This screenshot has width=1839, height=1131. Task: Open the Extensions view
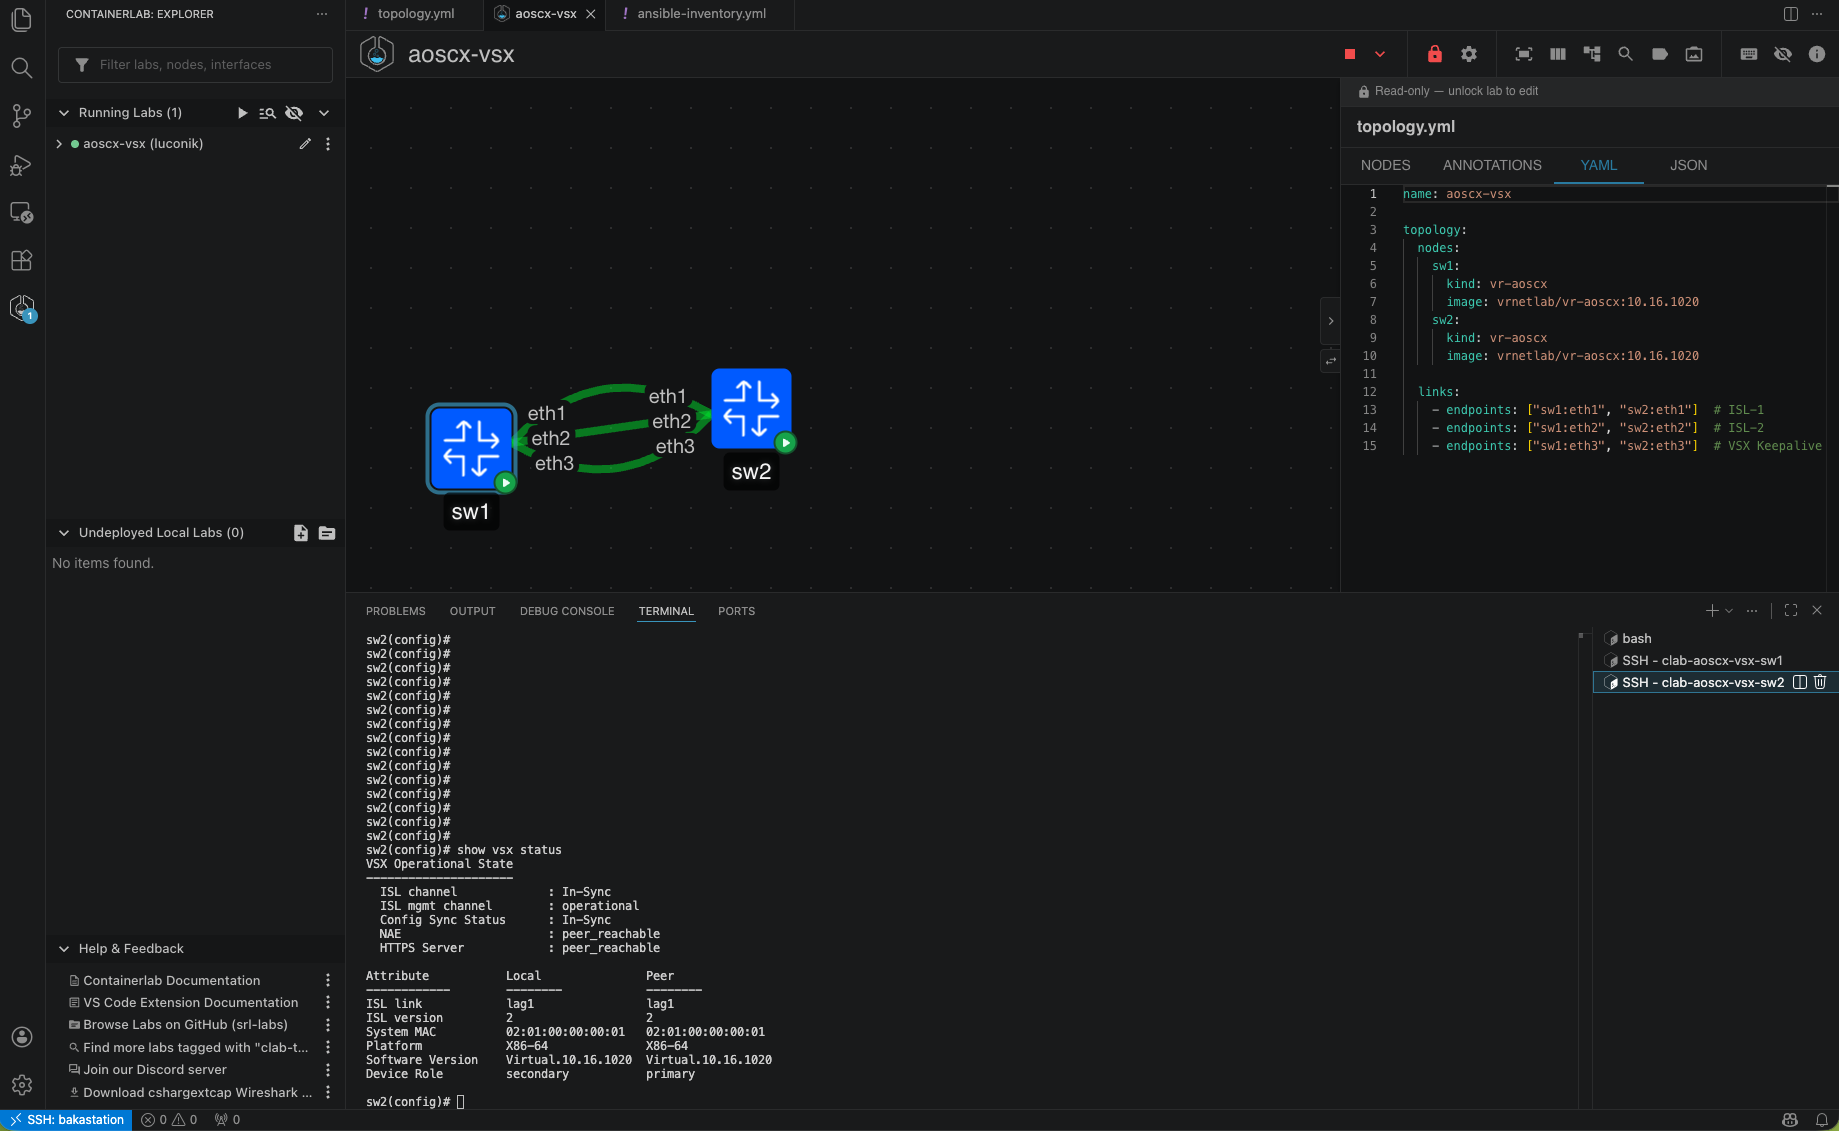pos(21,260)
